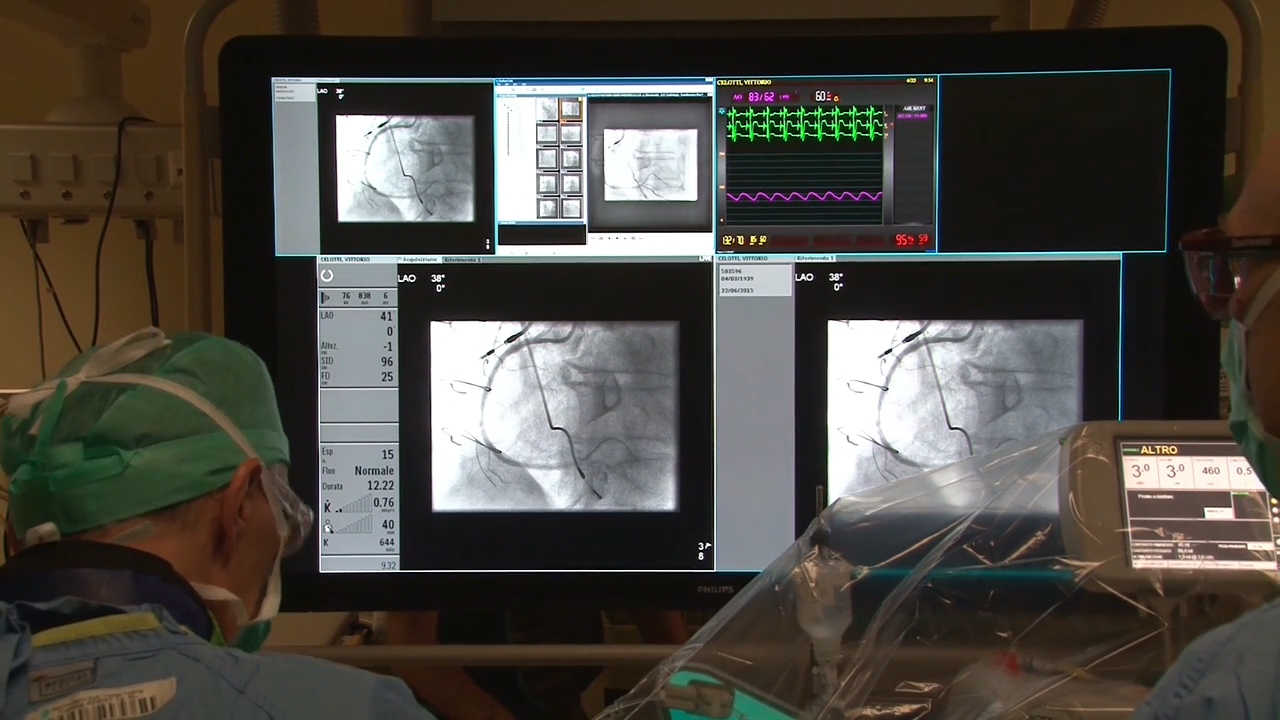Click the circular refresh icon in acquisition panel
The height and width of the screenshot is (720, 1280).
tap(327, 276)
